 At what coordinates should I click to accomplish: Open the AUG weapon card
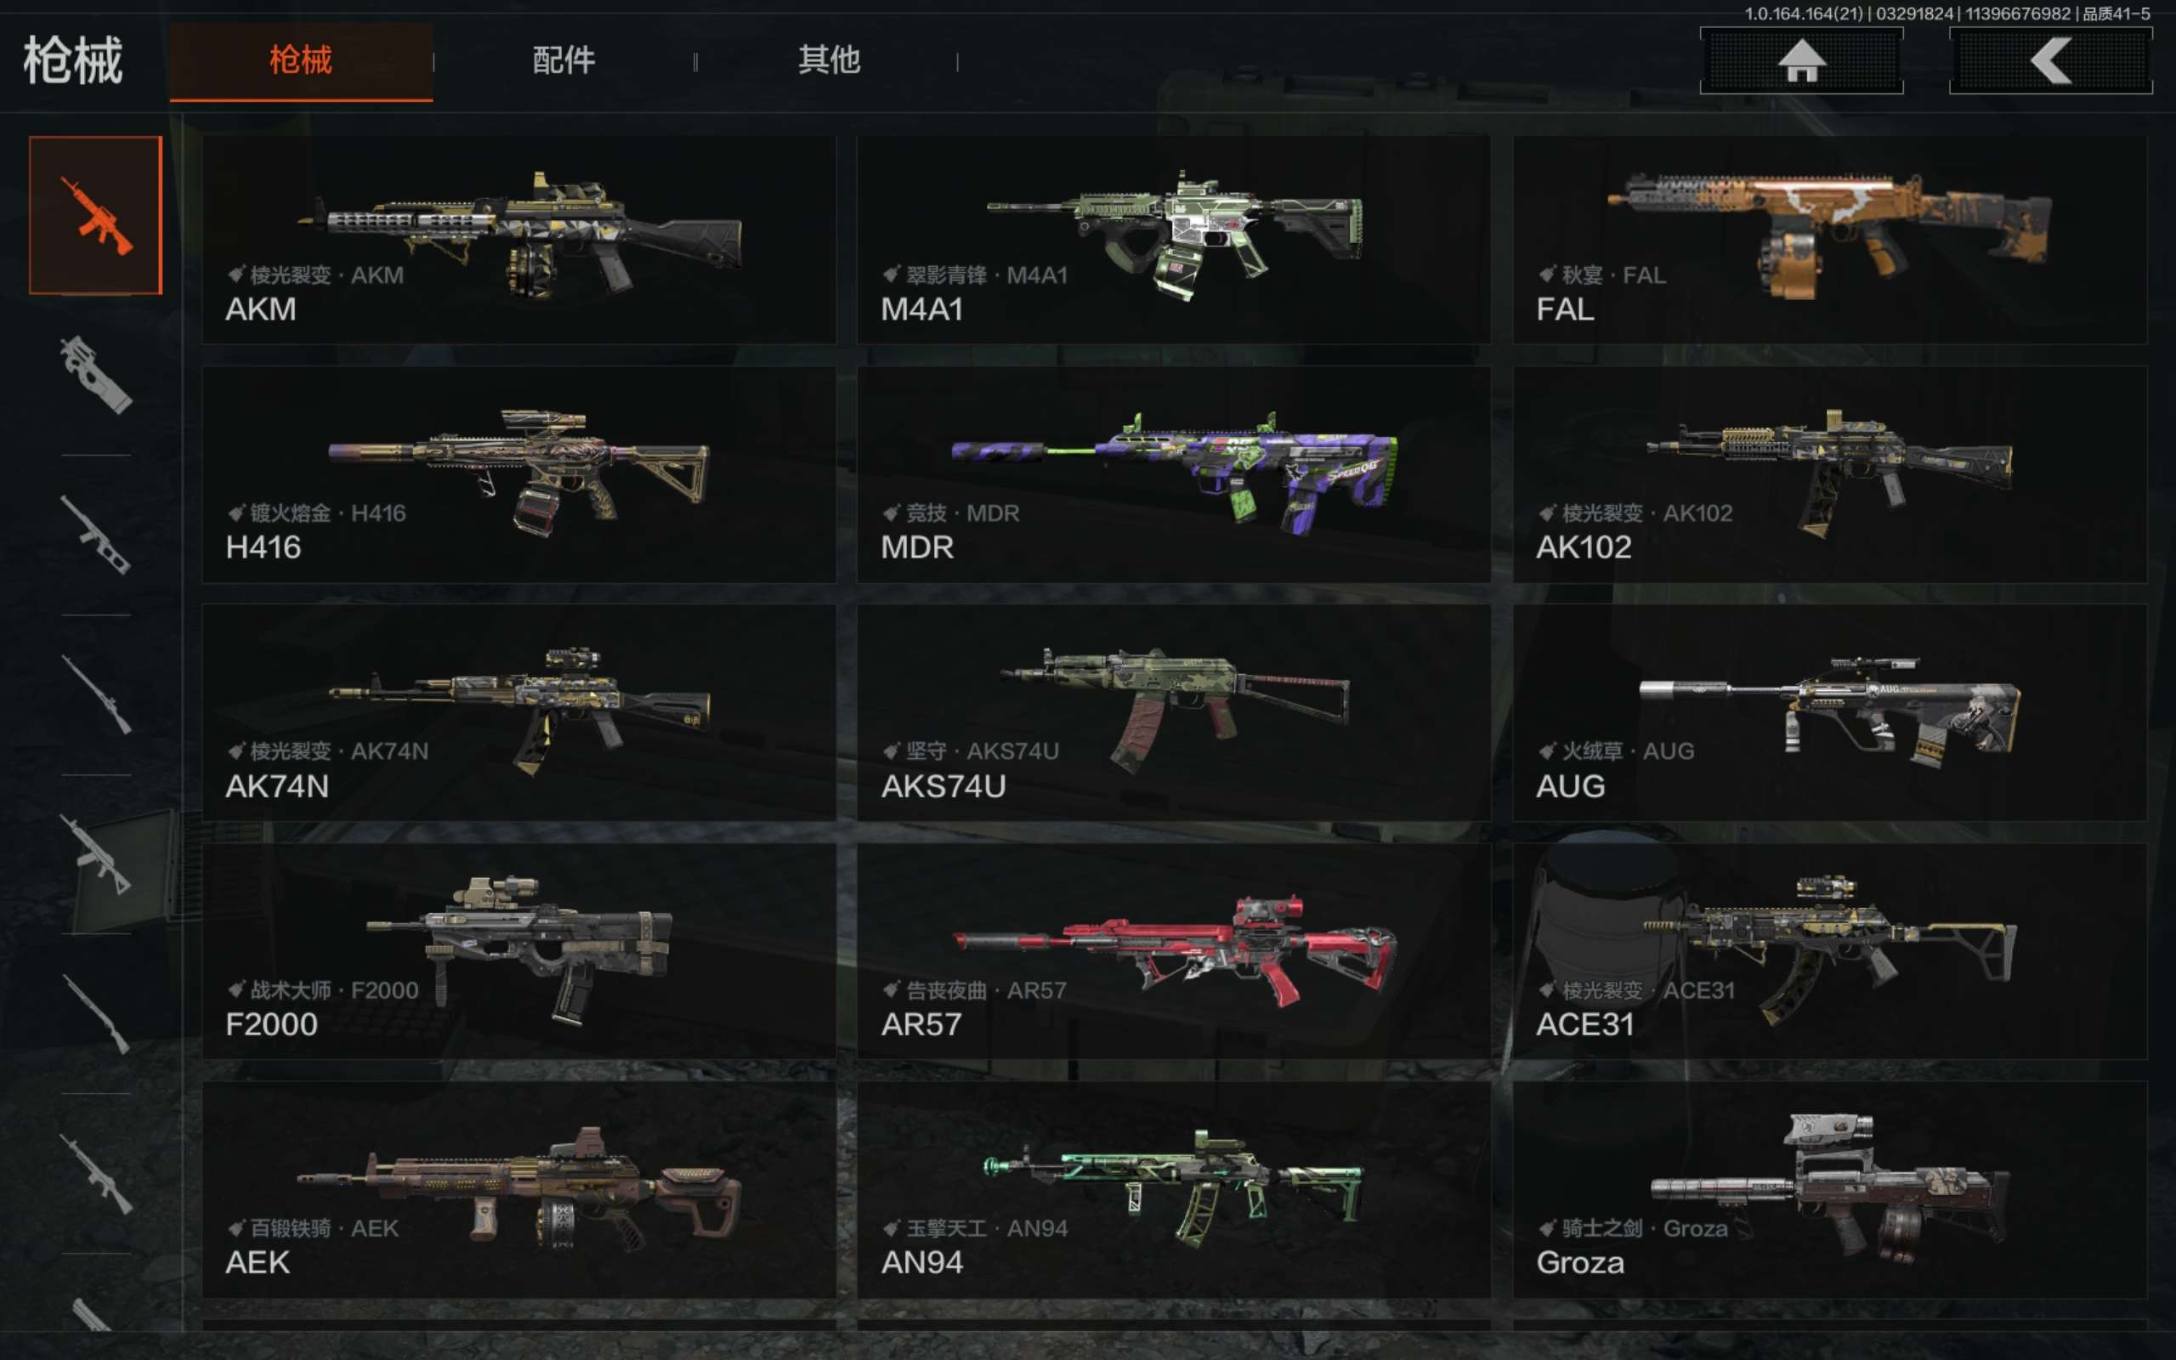(x=1830, y=713)
